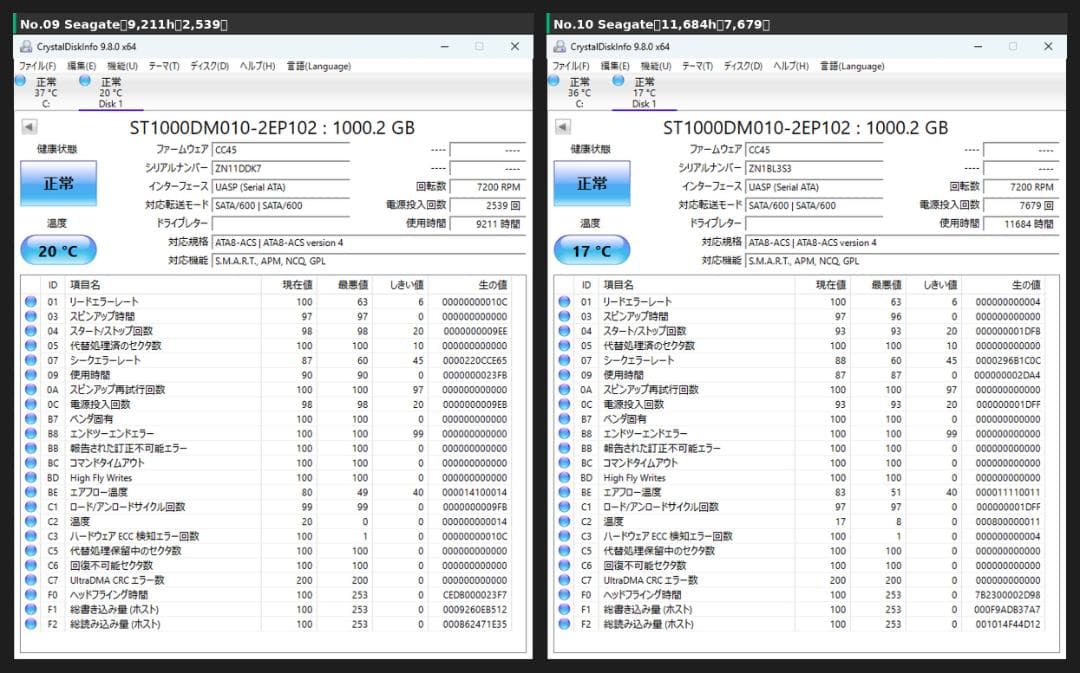The image size is (1080, 673).
Task: Click serial number field ZN11DDK7
Action: tap(281, 168)
